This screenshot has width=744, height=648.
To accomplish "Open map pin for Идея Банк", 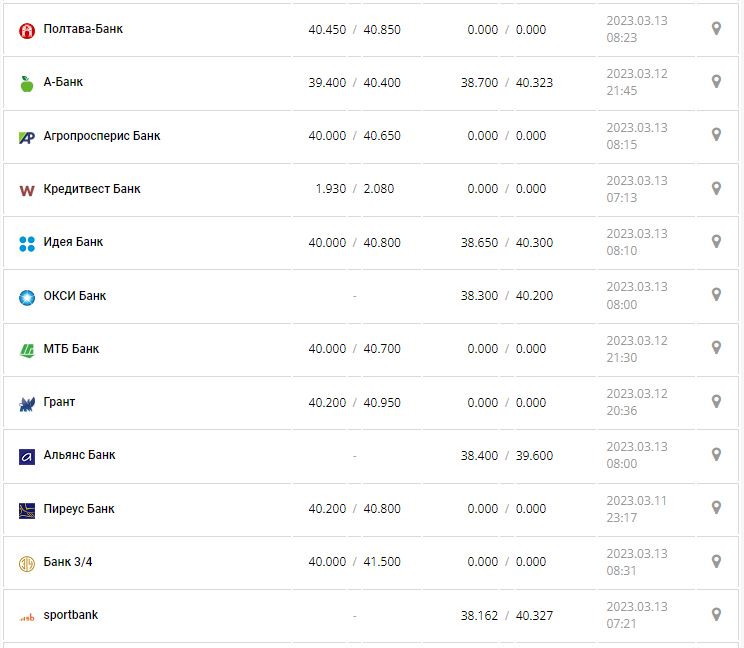I will point(716,241).
